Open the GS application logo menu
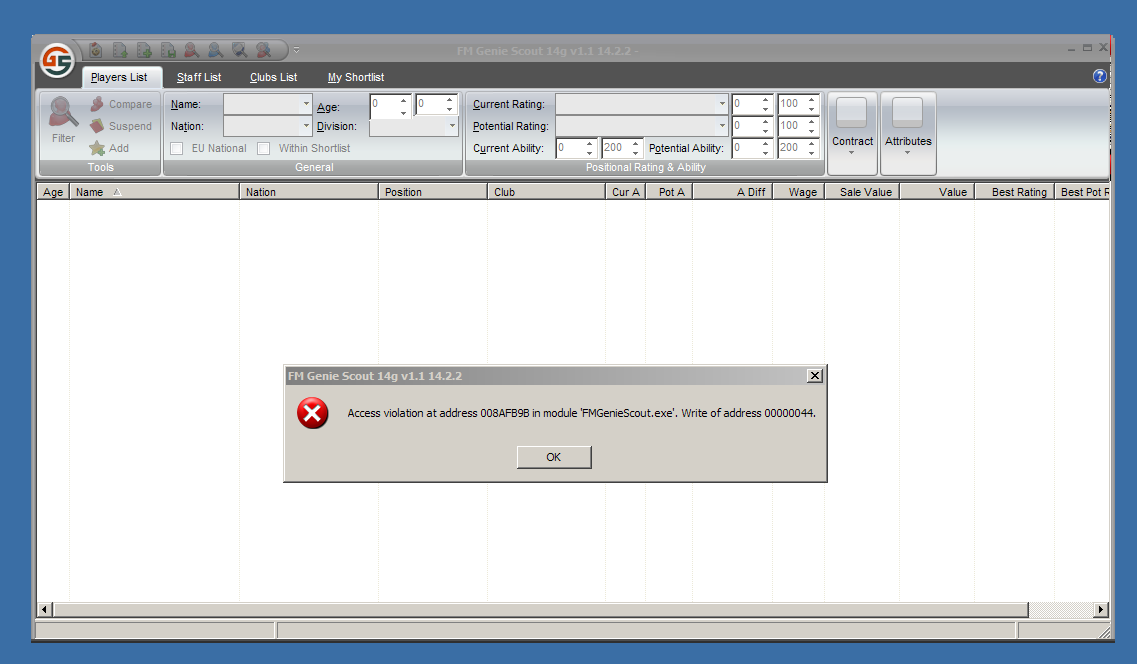The height and width of the screenshot is (664, 1137). point(57,60)
